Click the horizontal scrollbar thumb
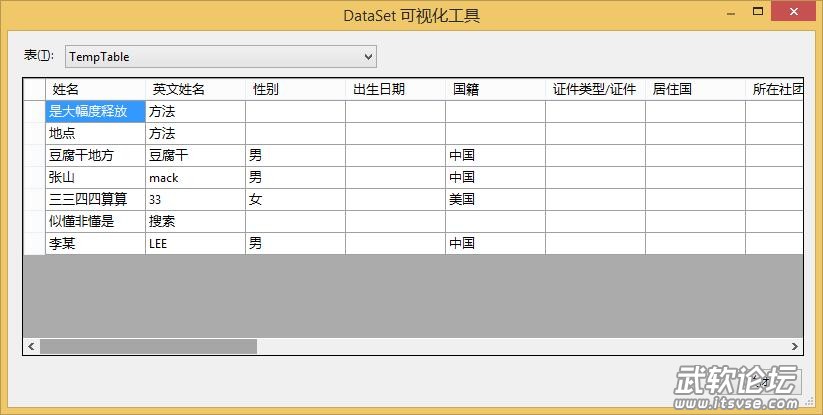Viewport: 823px width, 415px height. click(149, 346)
